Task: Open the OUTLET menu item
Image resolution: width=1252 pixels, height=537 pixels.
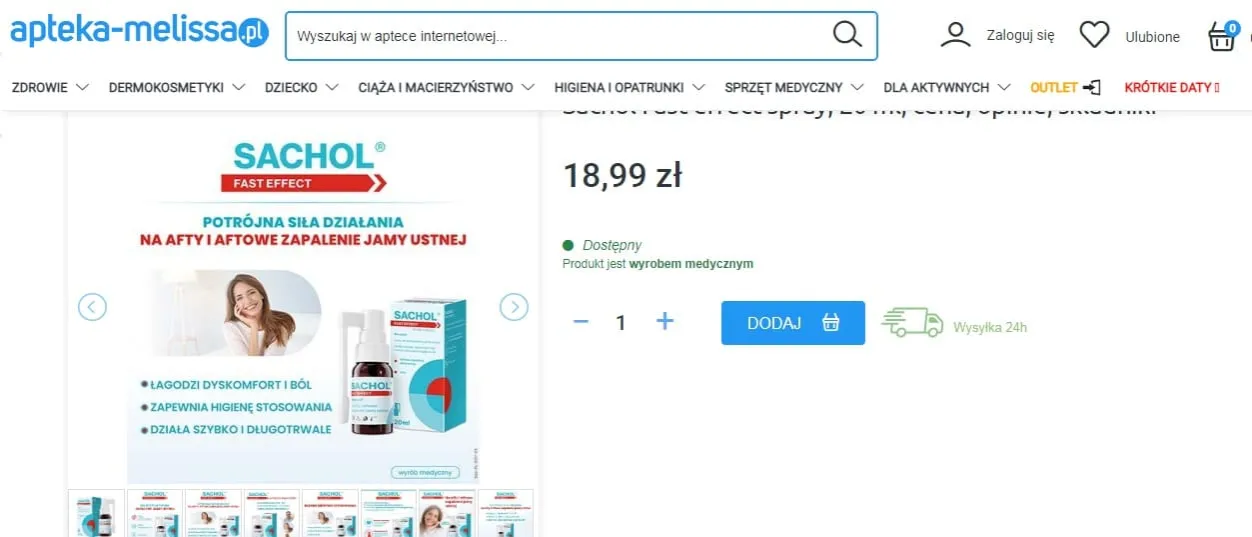Action: coord(1066,87)
